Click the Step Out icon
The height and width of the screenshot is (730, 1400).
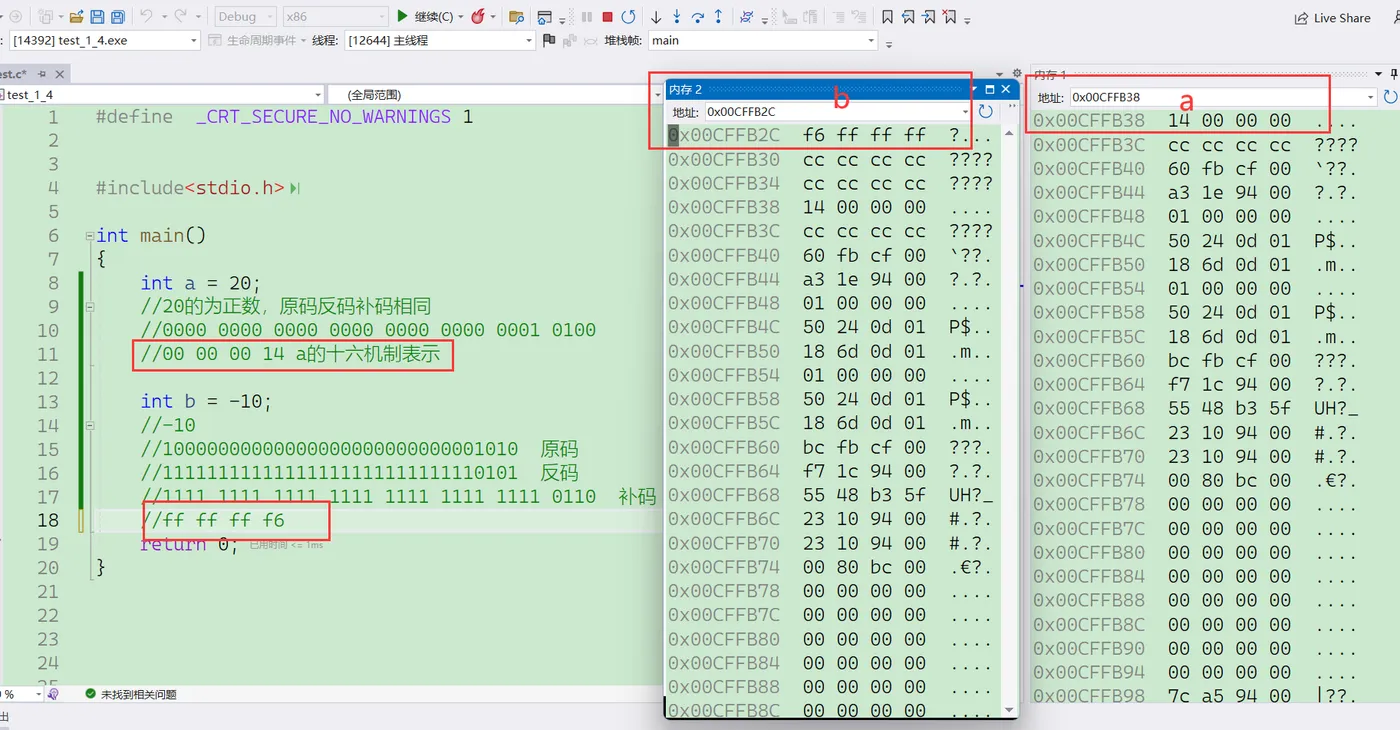pyautogui.click(x=718, y=17)
